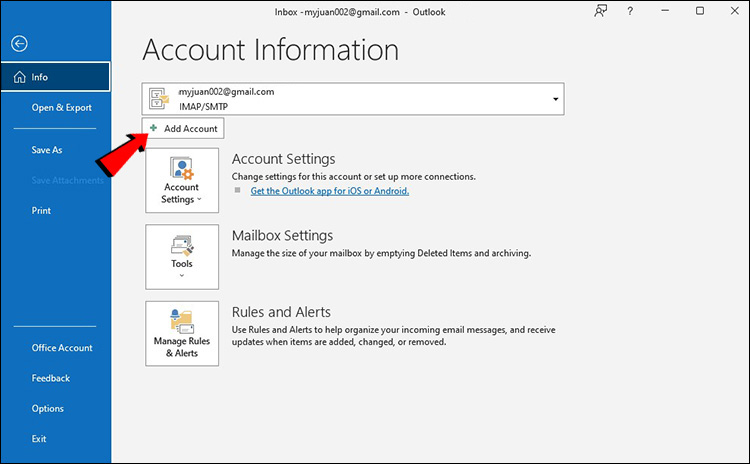The width and height of the screenshot is (750, 464).
Task: Click the IMAP account icon in selector
Action: click(x=160, y=98)
